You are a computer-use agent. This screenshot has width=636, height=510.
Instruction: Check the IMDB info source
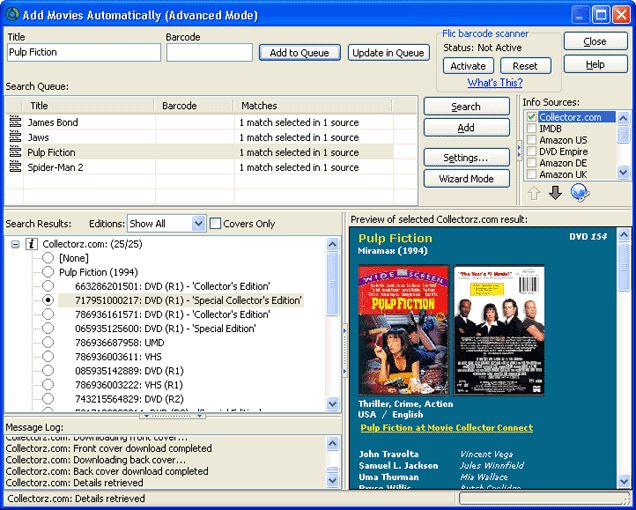[531, 129]
